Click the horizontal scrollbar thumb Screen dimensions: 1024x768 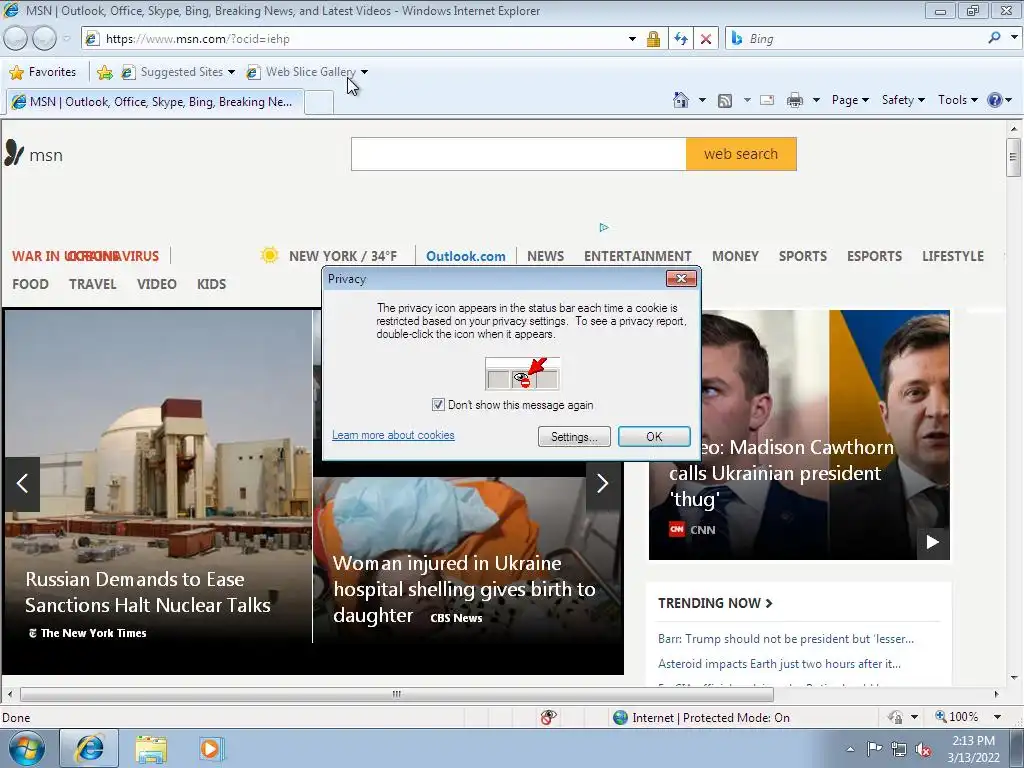(x=396, y=694)
